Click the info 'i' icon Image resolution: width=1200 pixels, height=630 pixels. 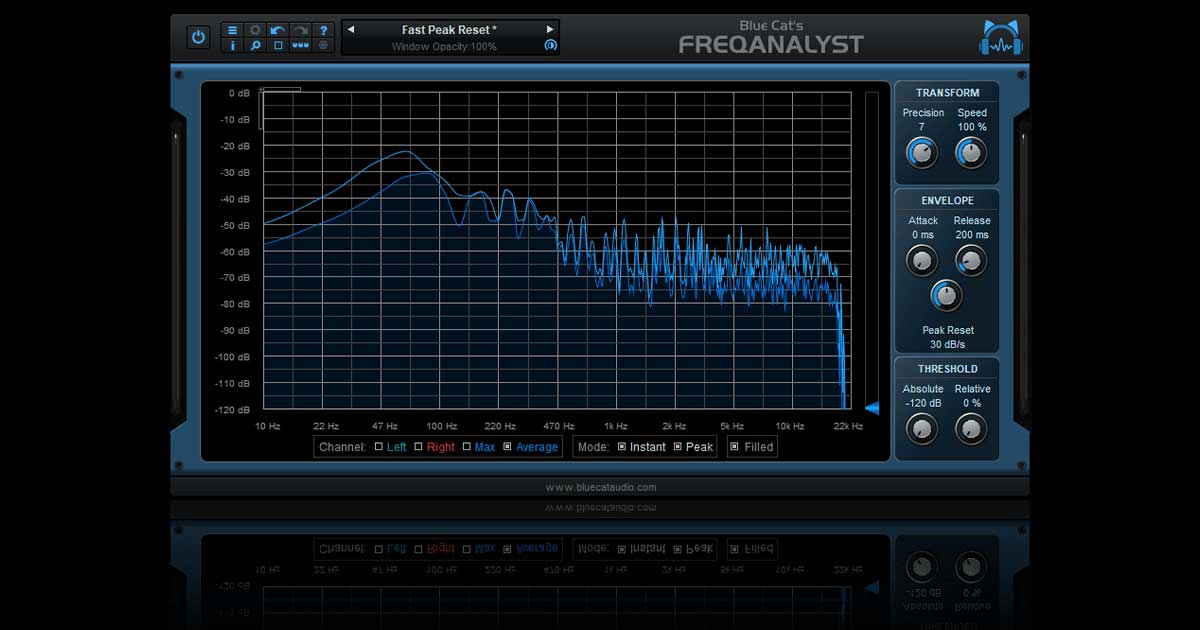point(233,45)
